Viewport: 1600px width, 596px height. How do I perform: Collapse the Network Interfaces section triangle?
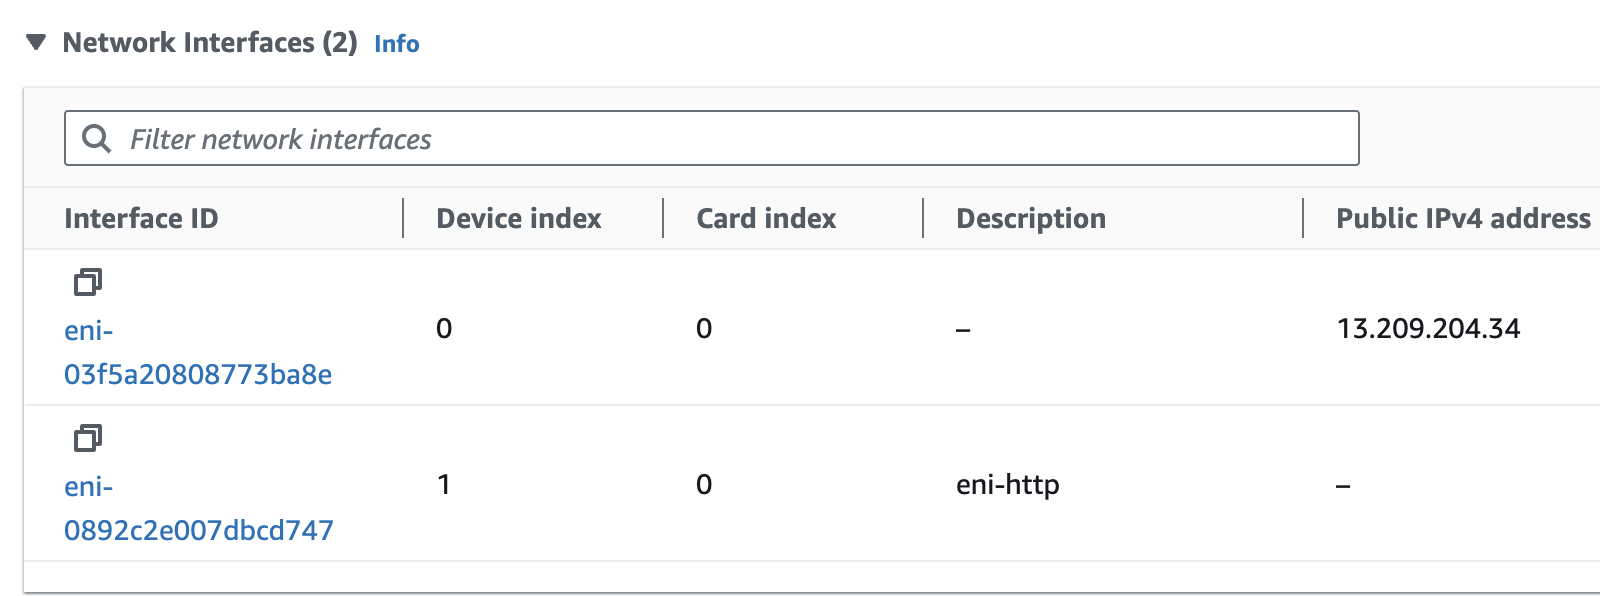[x=36, y=42]
